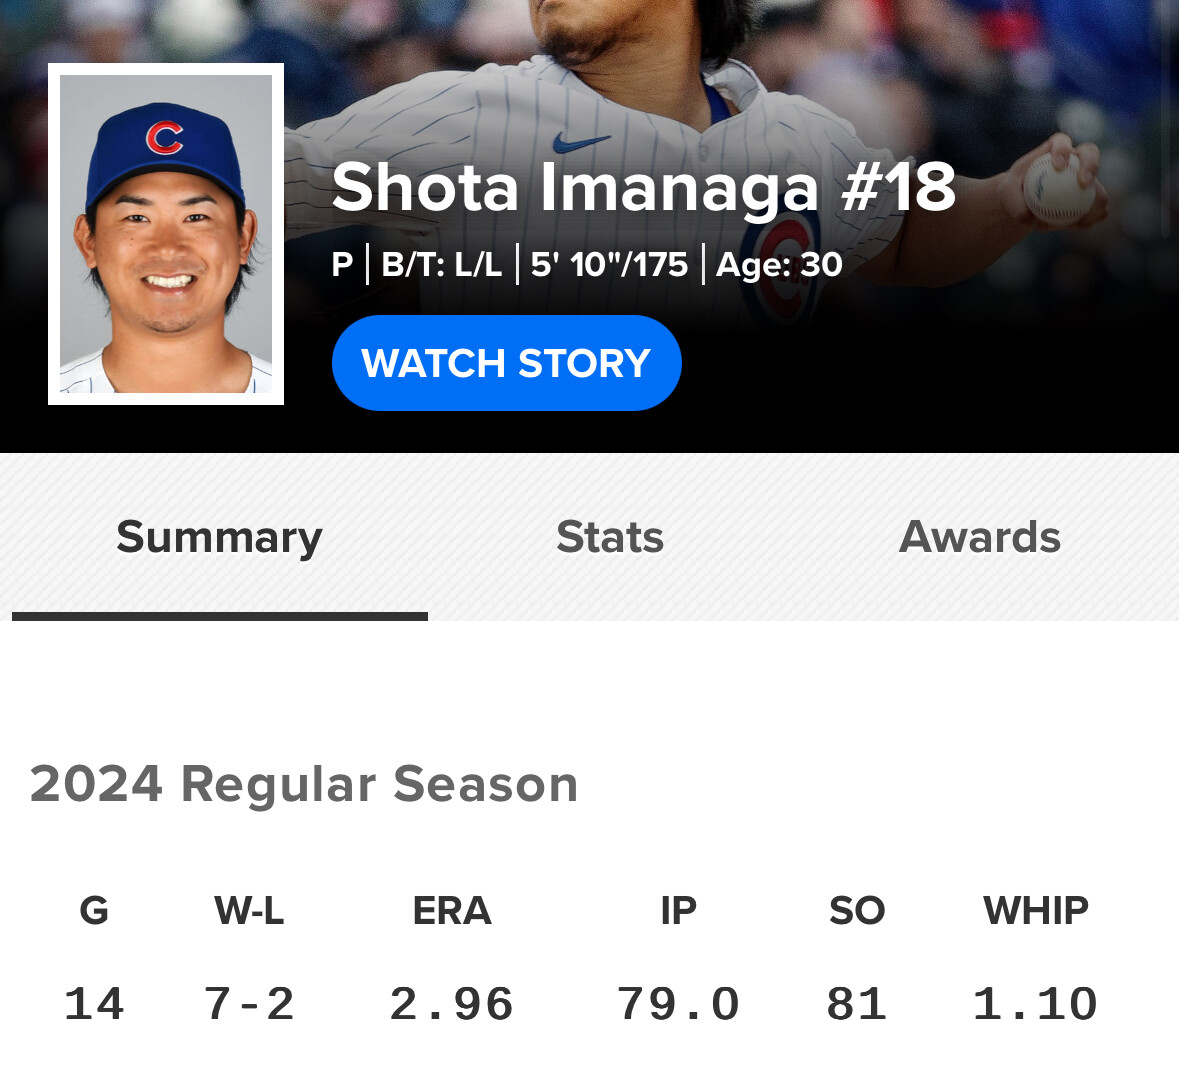This screenshot has height=1081, width=1179.
Task: Click the W-L column header
Action: coord(249,911)
